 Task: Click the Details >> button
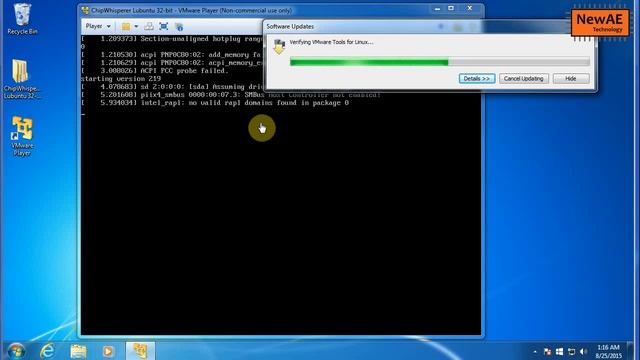[477, 78]
